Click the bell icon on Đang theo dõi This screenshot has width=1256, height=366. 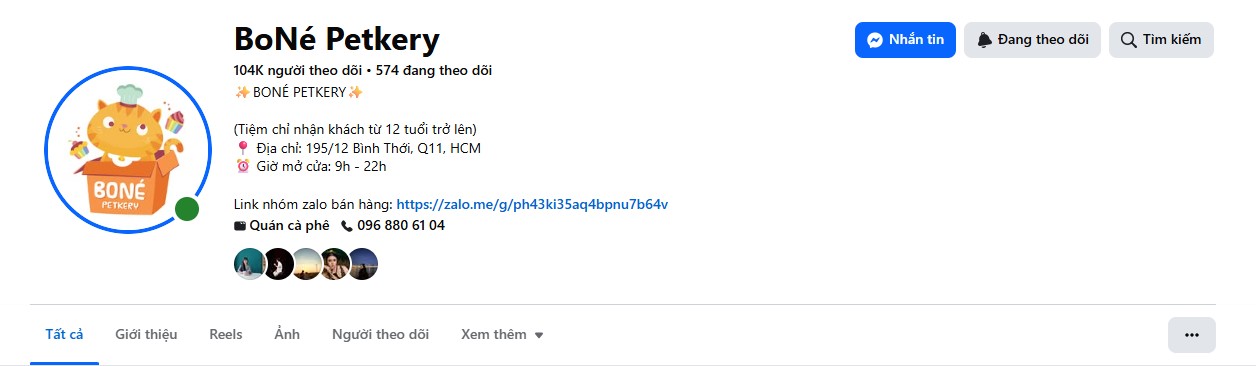click(985, 40)
